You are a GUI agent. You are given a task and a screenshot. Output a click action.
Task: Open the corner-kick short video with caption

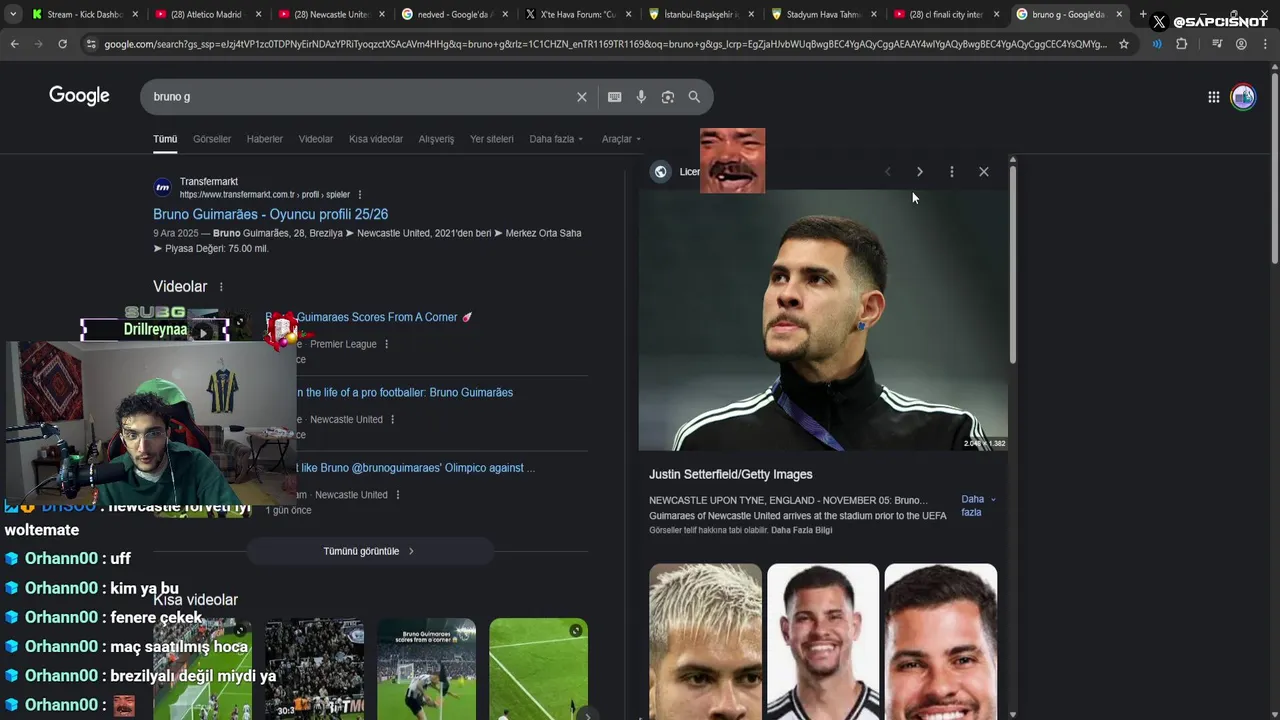pos(426,668)
